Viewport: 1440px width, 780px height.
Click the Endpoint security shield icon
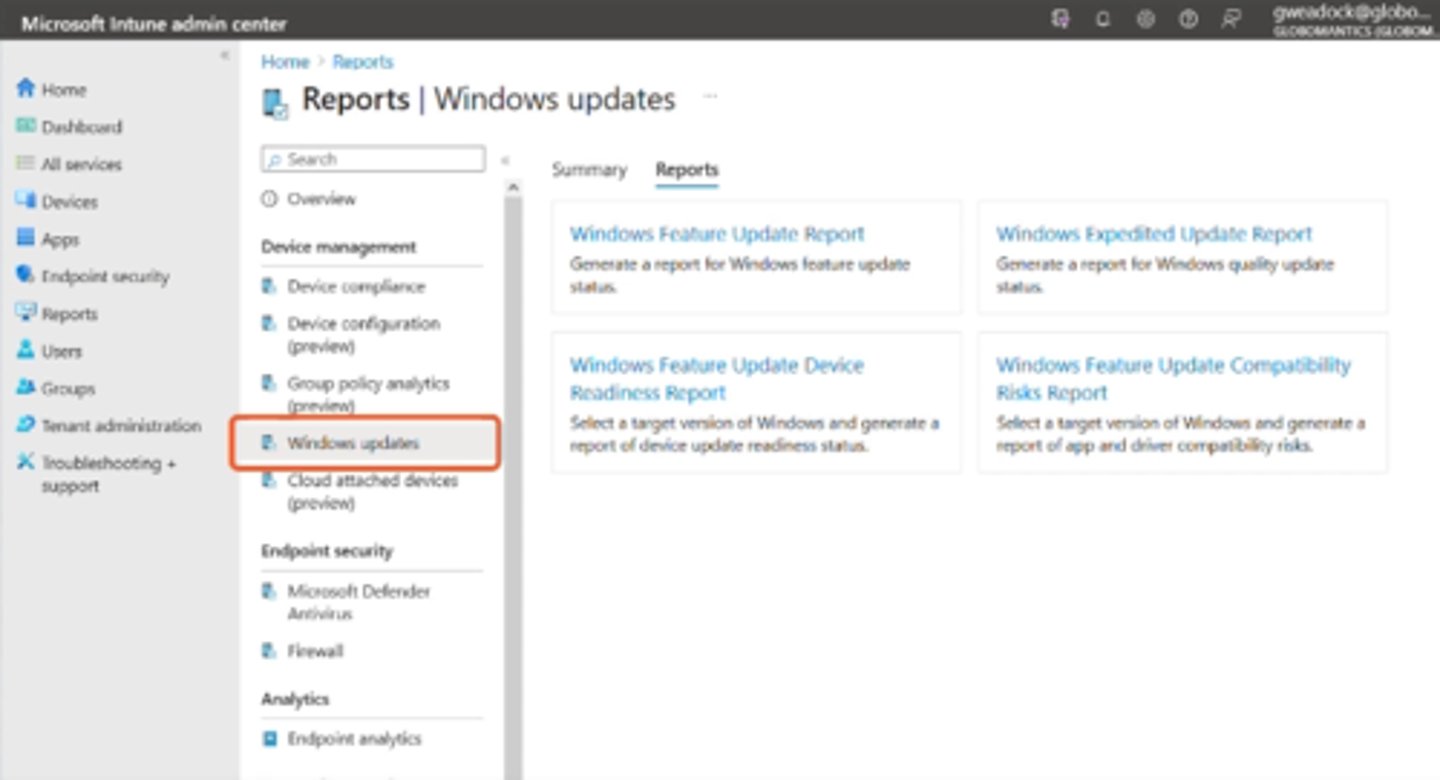[x=26, y=275]
